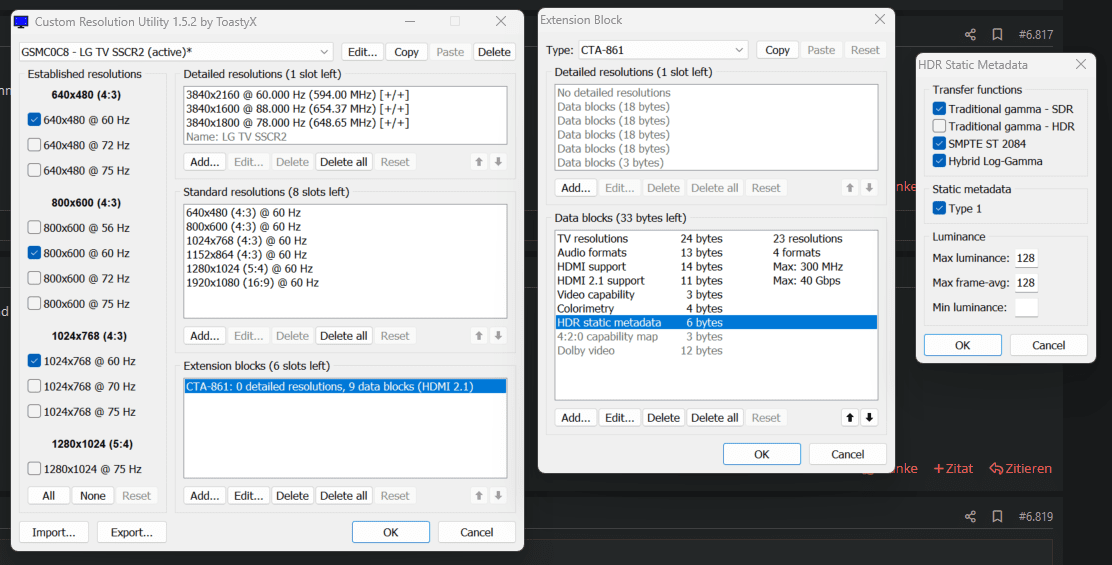Click the Export... button
Viewport: 1112px width, 565px height.
point(131,532)
